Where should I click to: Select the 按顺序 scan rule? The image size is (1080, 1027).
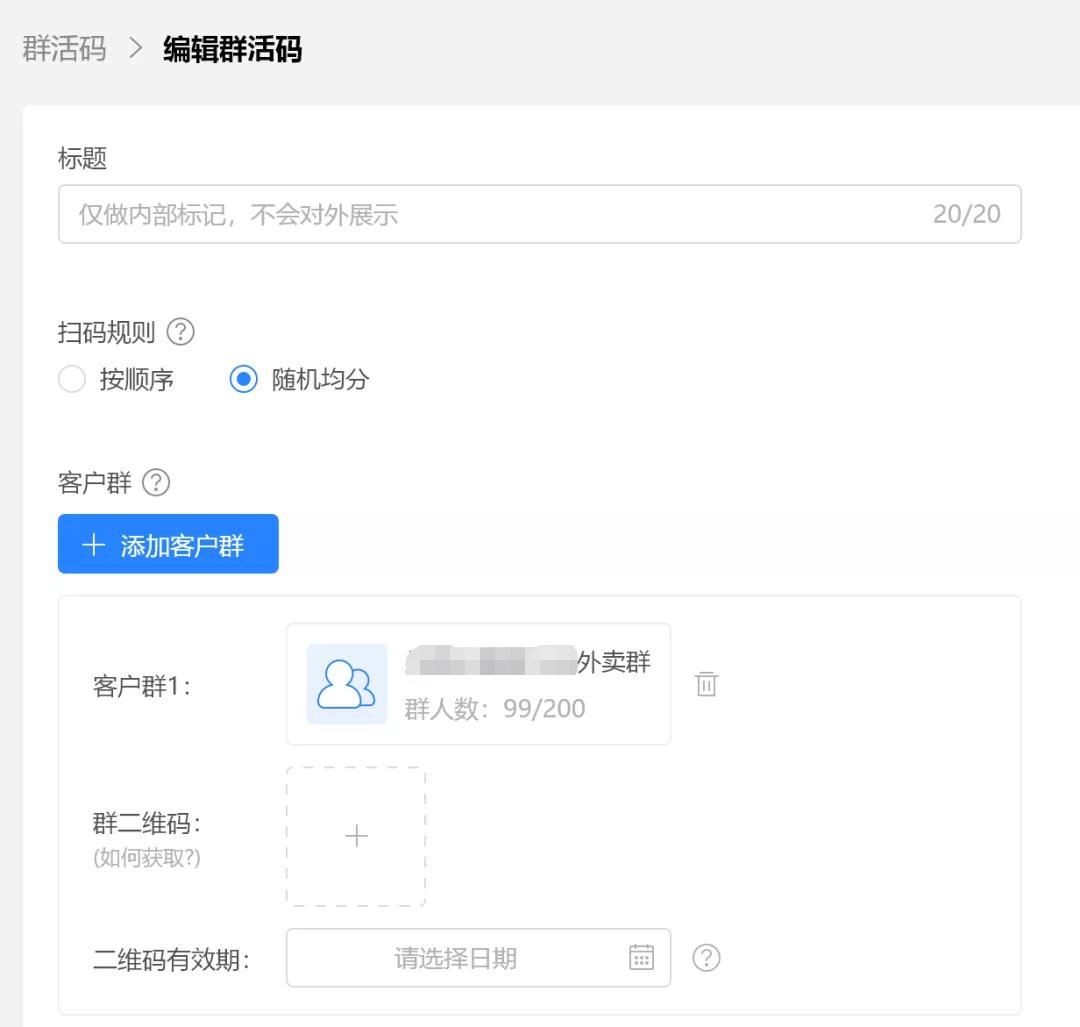71,379
